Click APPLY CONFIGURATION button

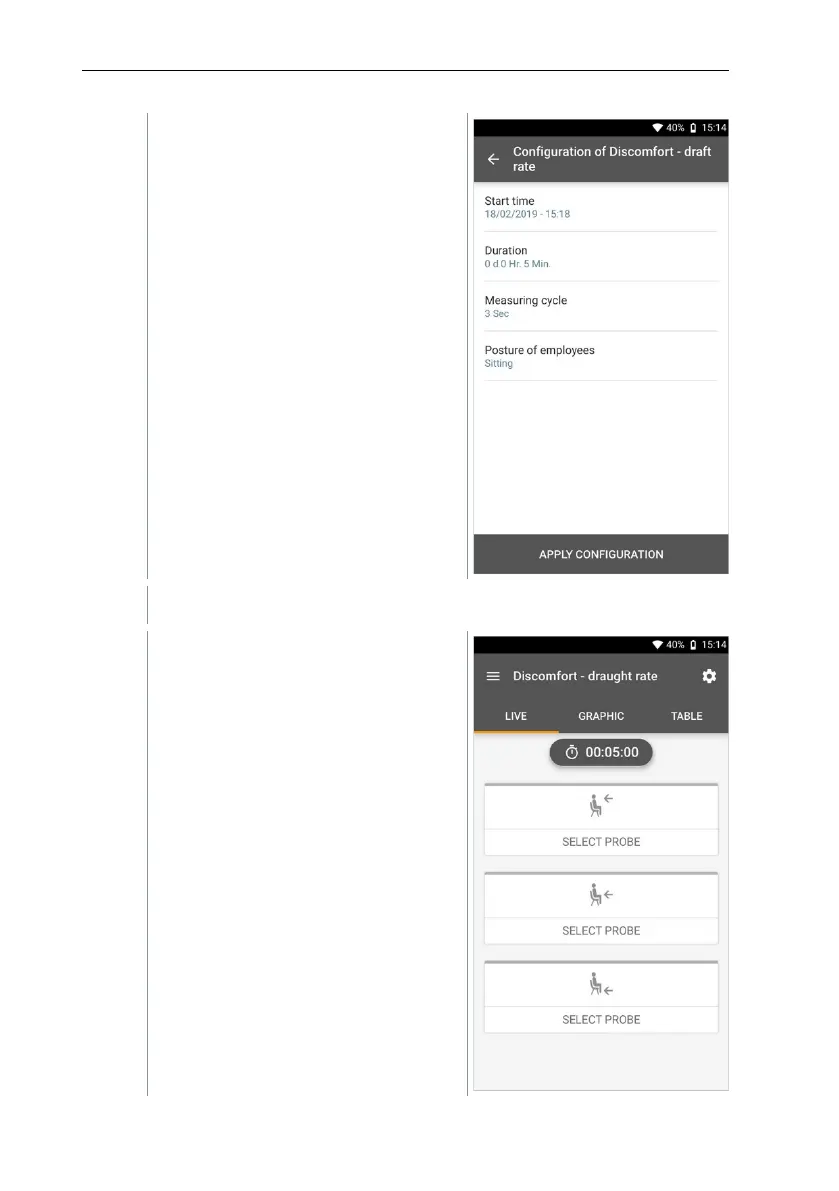[601, 554]
